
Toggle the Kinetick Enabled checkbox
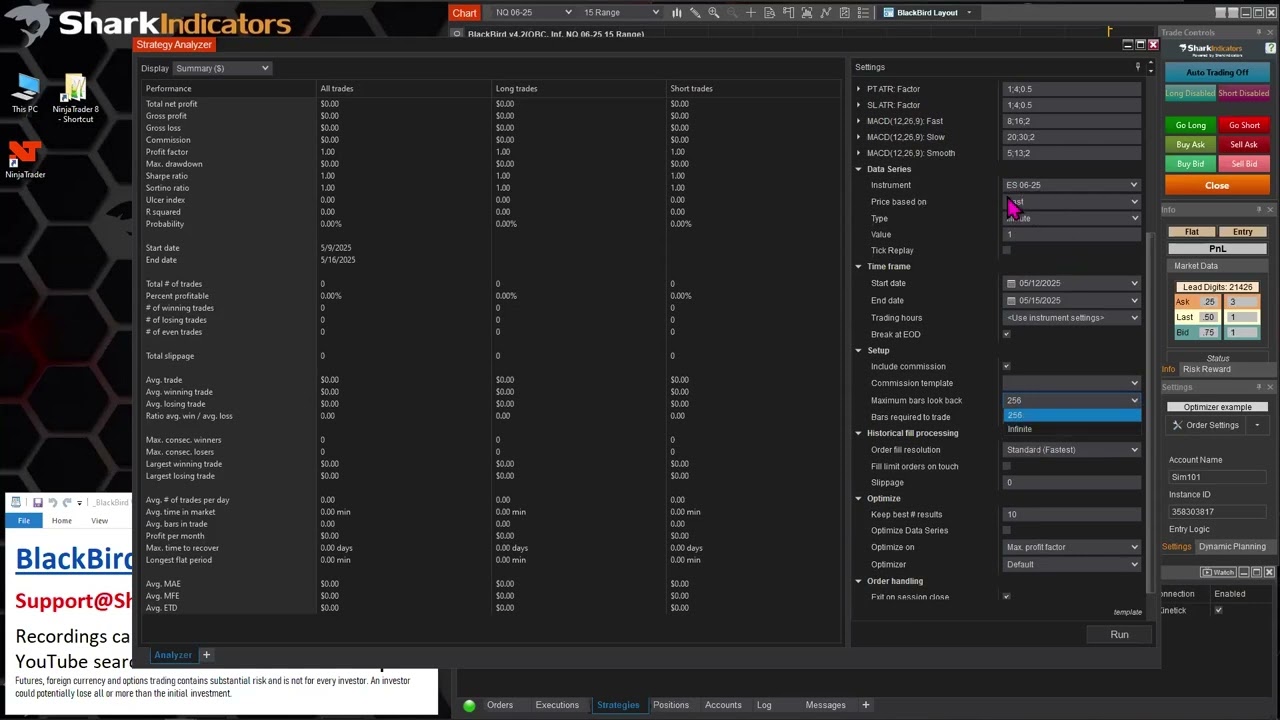pyautogui.click(x=1218, y=610)
